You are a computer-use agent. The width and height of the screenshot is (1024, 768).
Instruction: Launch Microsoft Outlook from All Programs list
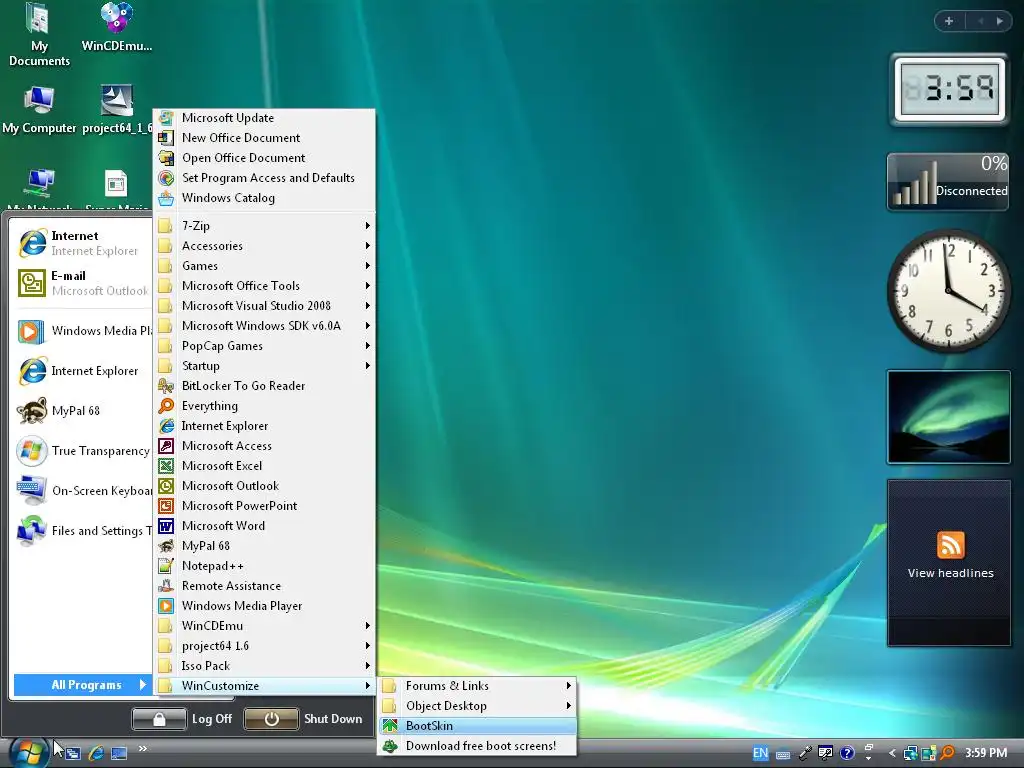coord(265,486)
